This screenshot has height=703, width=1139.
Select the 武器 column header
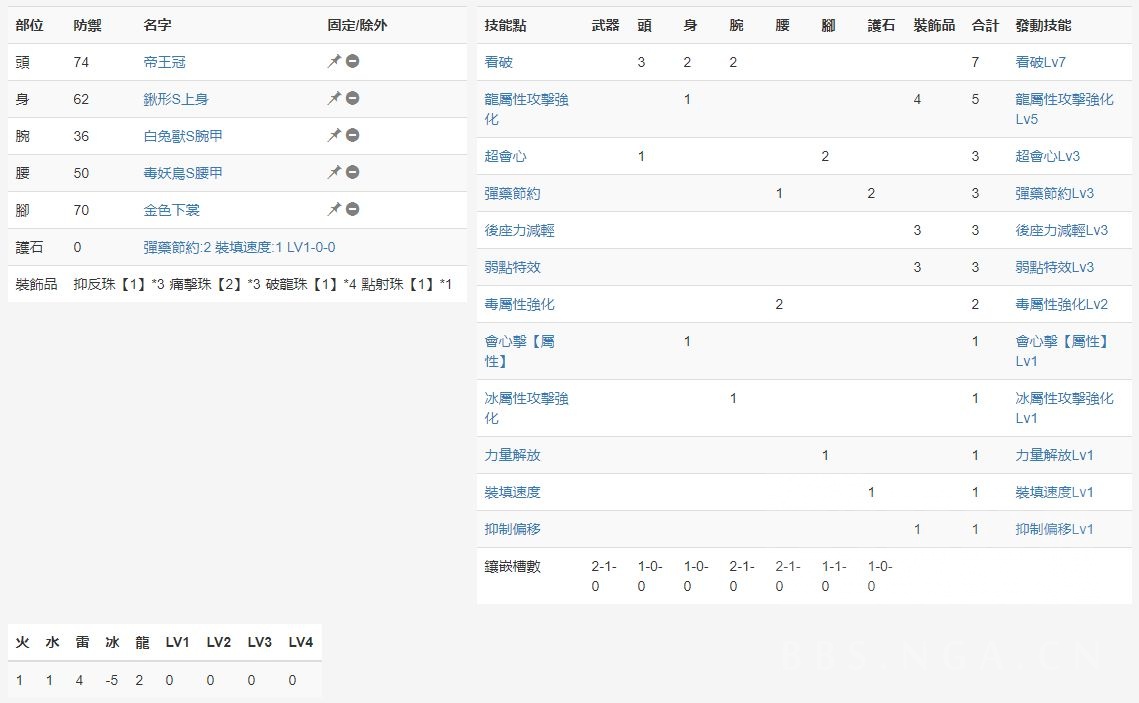605,25
